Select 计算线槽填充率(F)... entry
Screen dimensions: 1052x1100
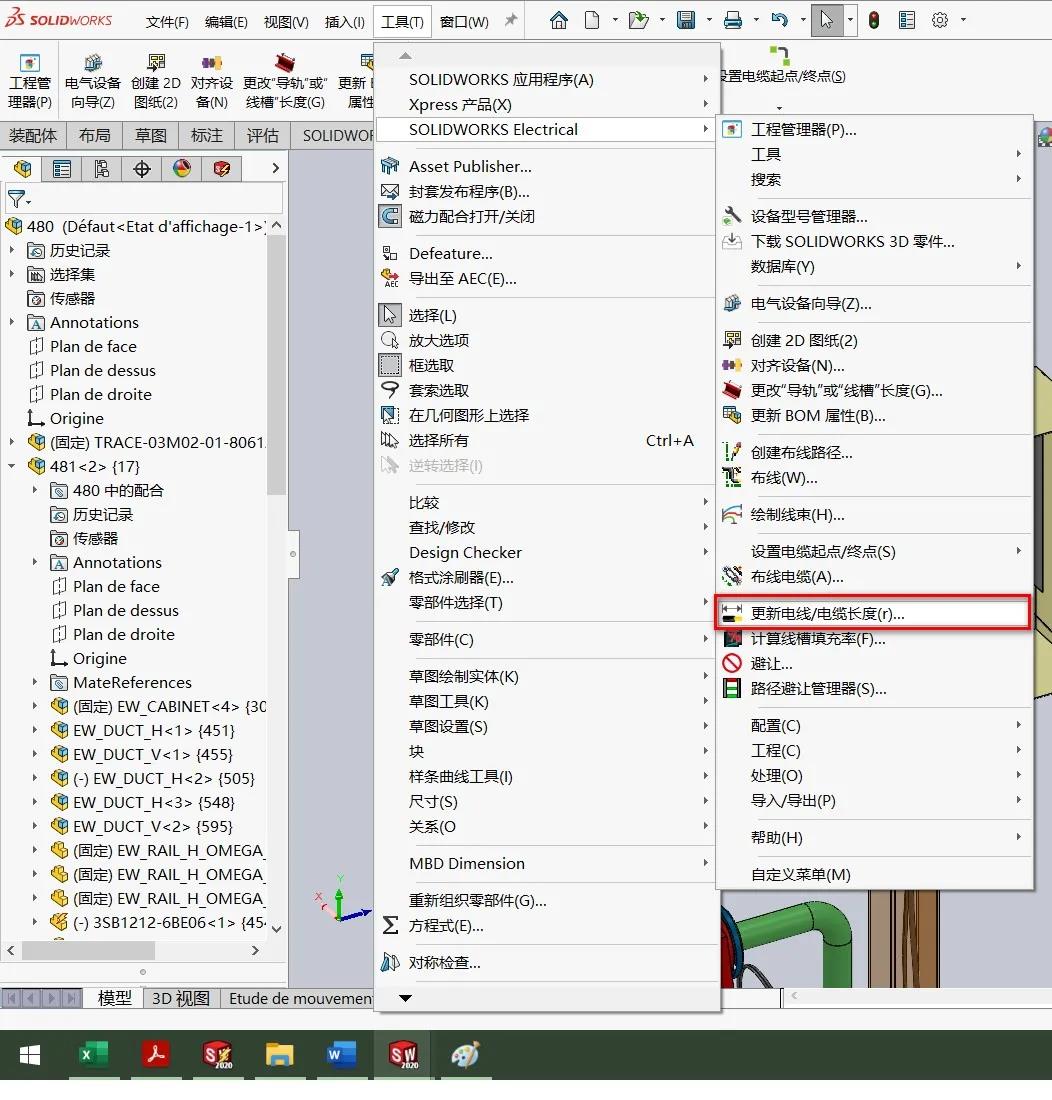point(874,638)
